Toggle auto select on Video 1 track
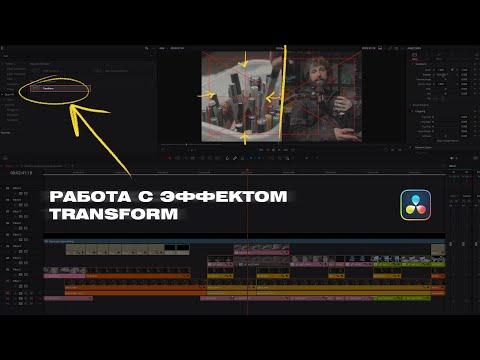Viewport: 480px width, 360px height. pos(20,286)
